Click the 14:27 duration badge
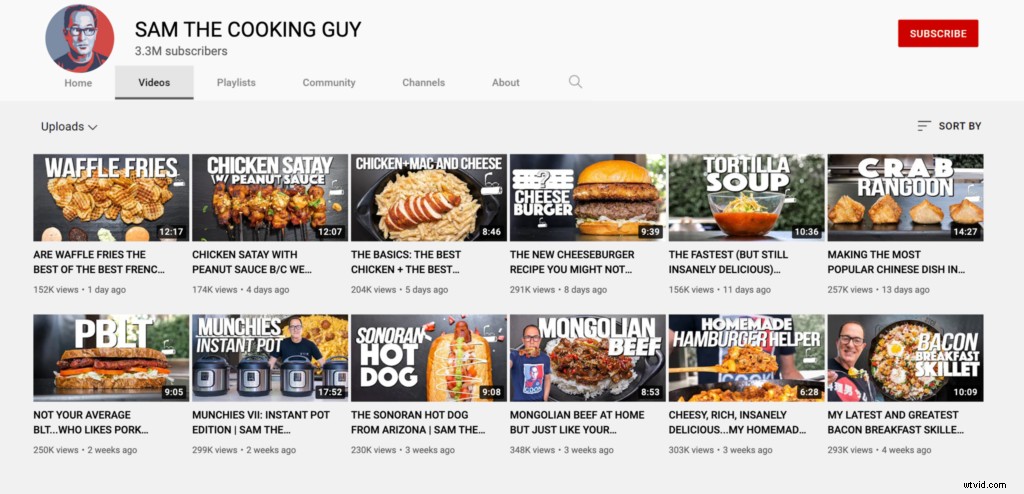1024x494 pixels. click(x=967, y=232)
